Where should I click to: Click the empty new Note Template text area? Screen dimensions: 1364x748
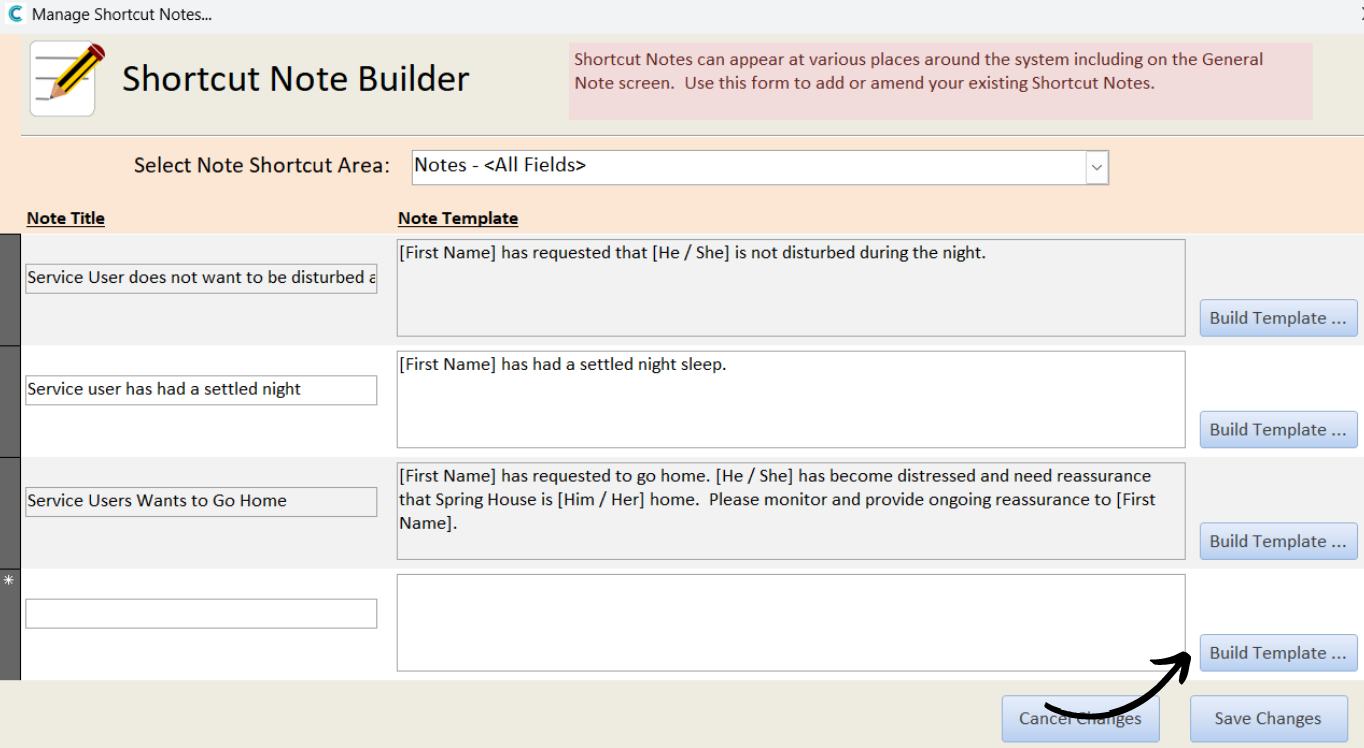(x=791, y=622)
